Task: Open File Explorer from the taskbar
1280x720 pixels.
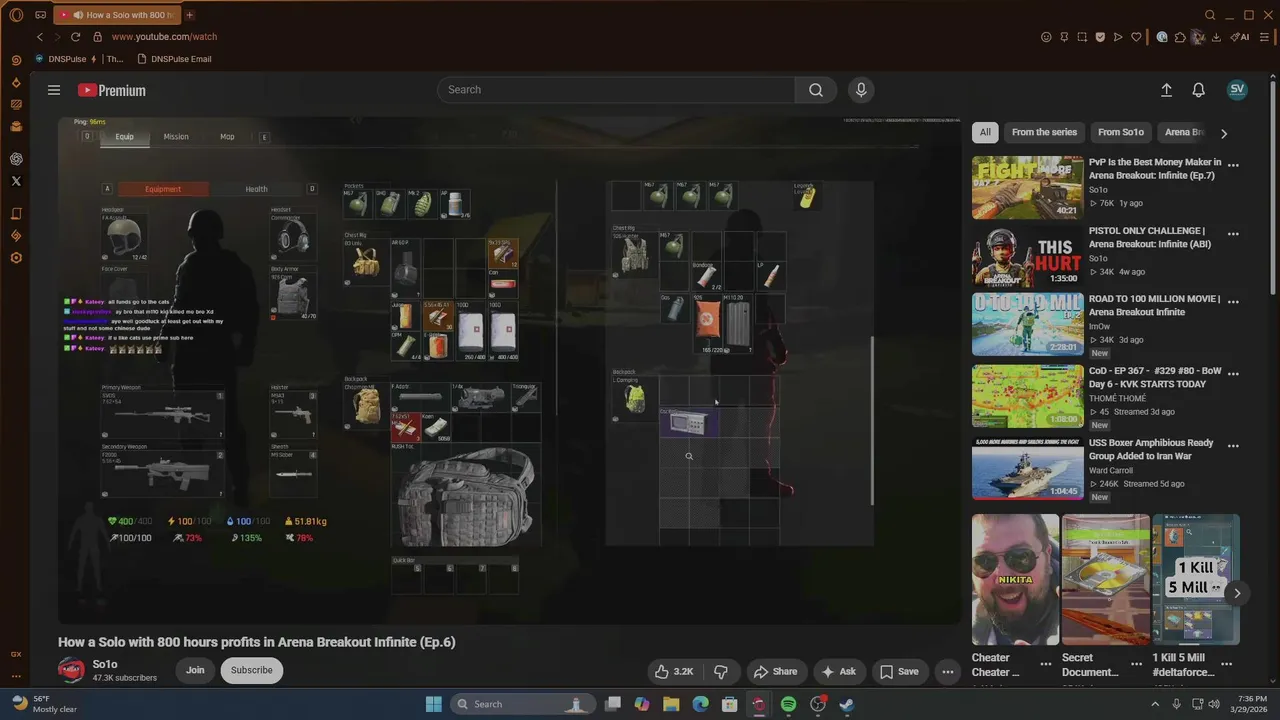Action: (x=671, y=704)
